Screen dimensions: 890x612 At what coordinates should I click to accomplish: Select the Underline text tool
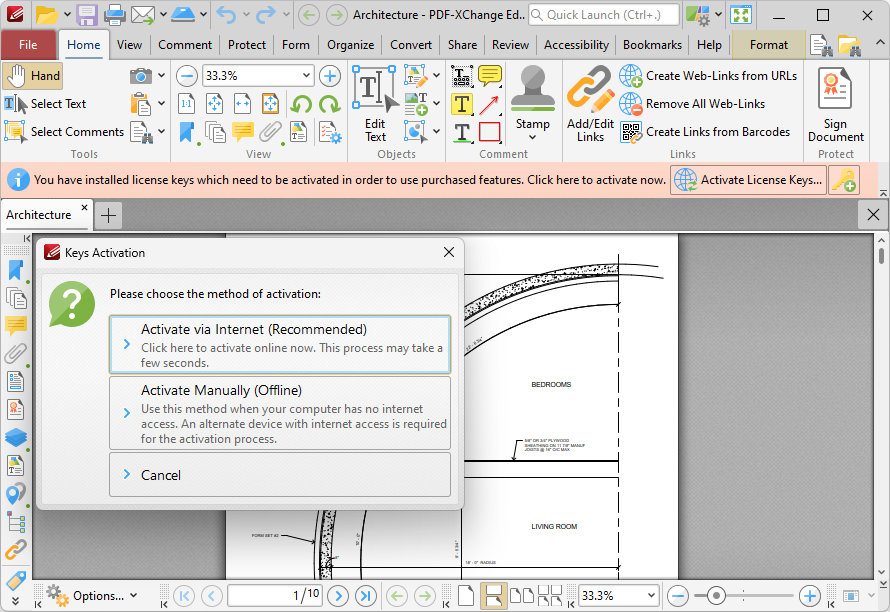point(462,132)
